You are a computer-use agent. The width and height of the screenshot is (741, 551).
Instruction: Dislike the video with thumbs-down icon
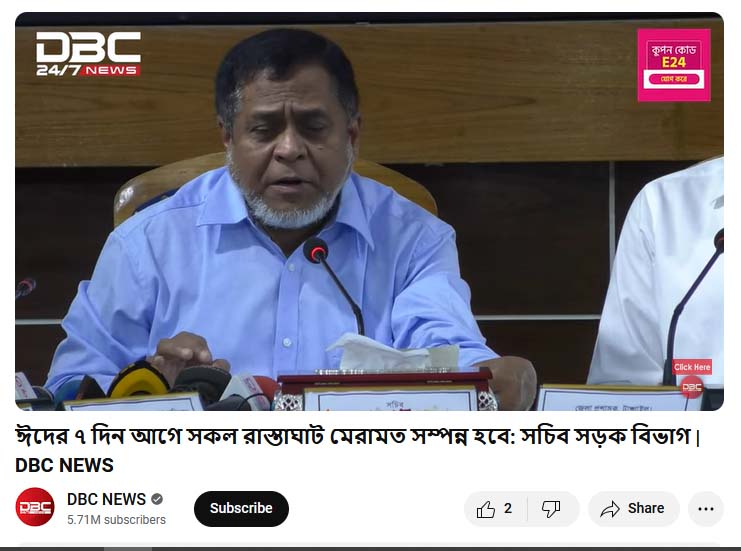551,509
